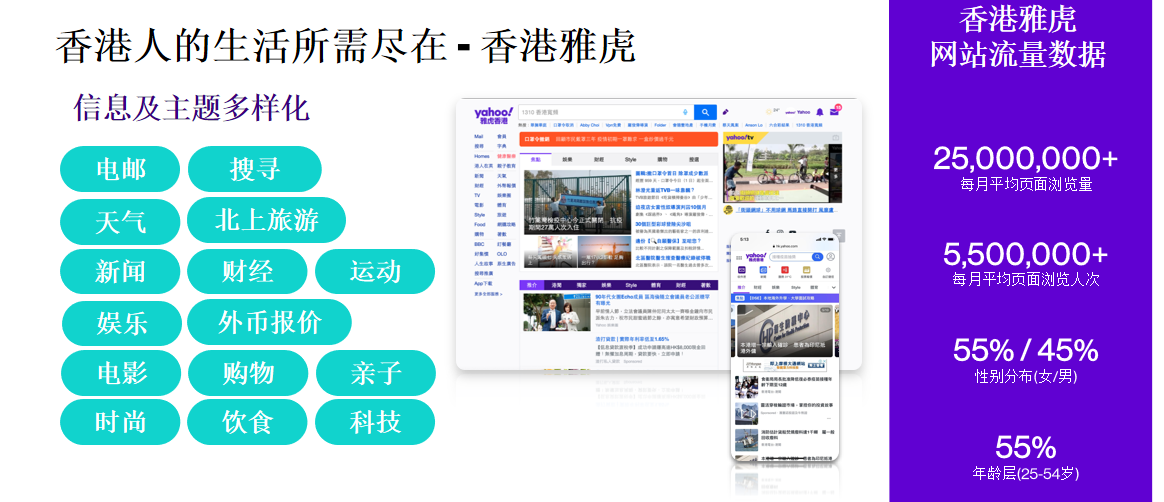Click the Homes link in left sidebar

482,156
